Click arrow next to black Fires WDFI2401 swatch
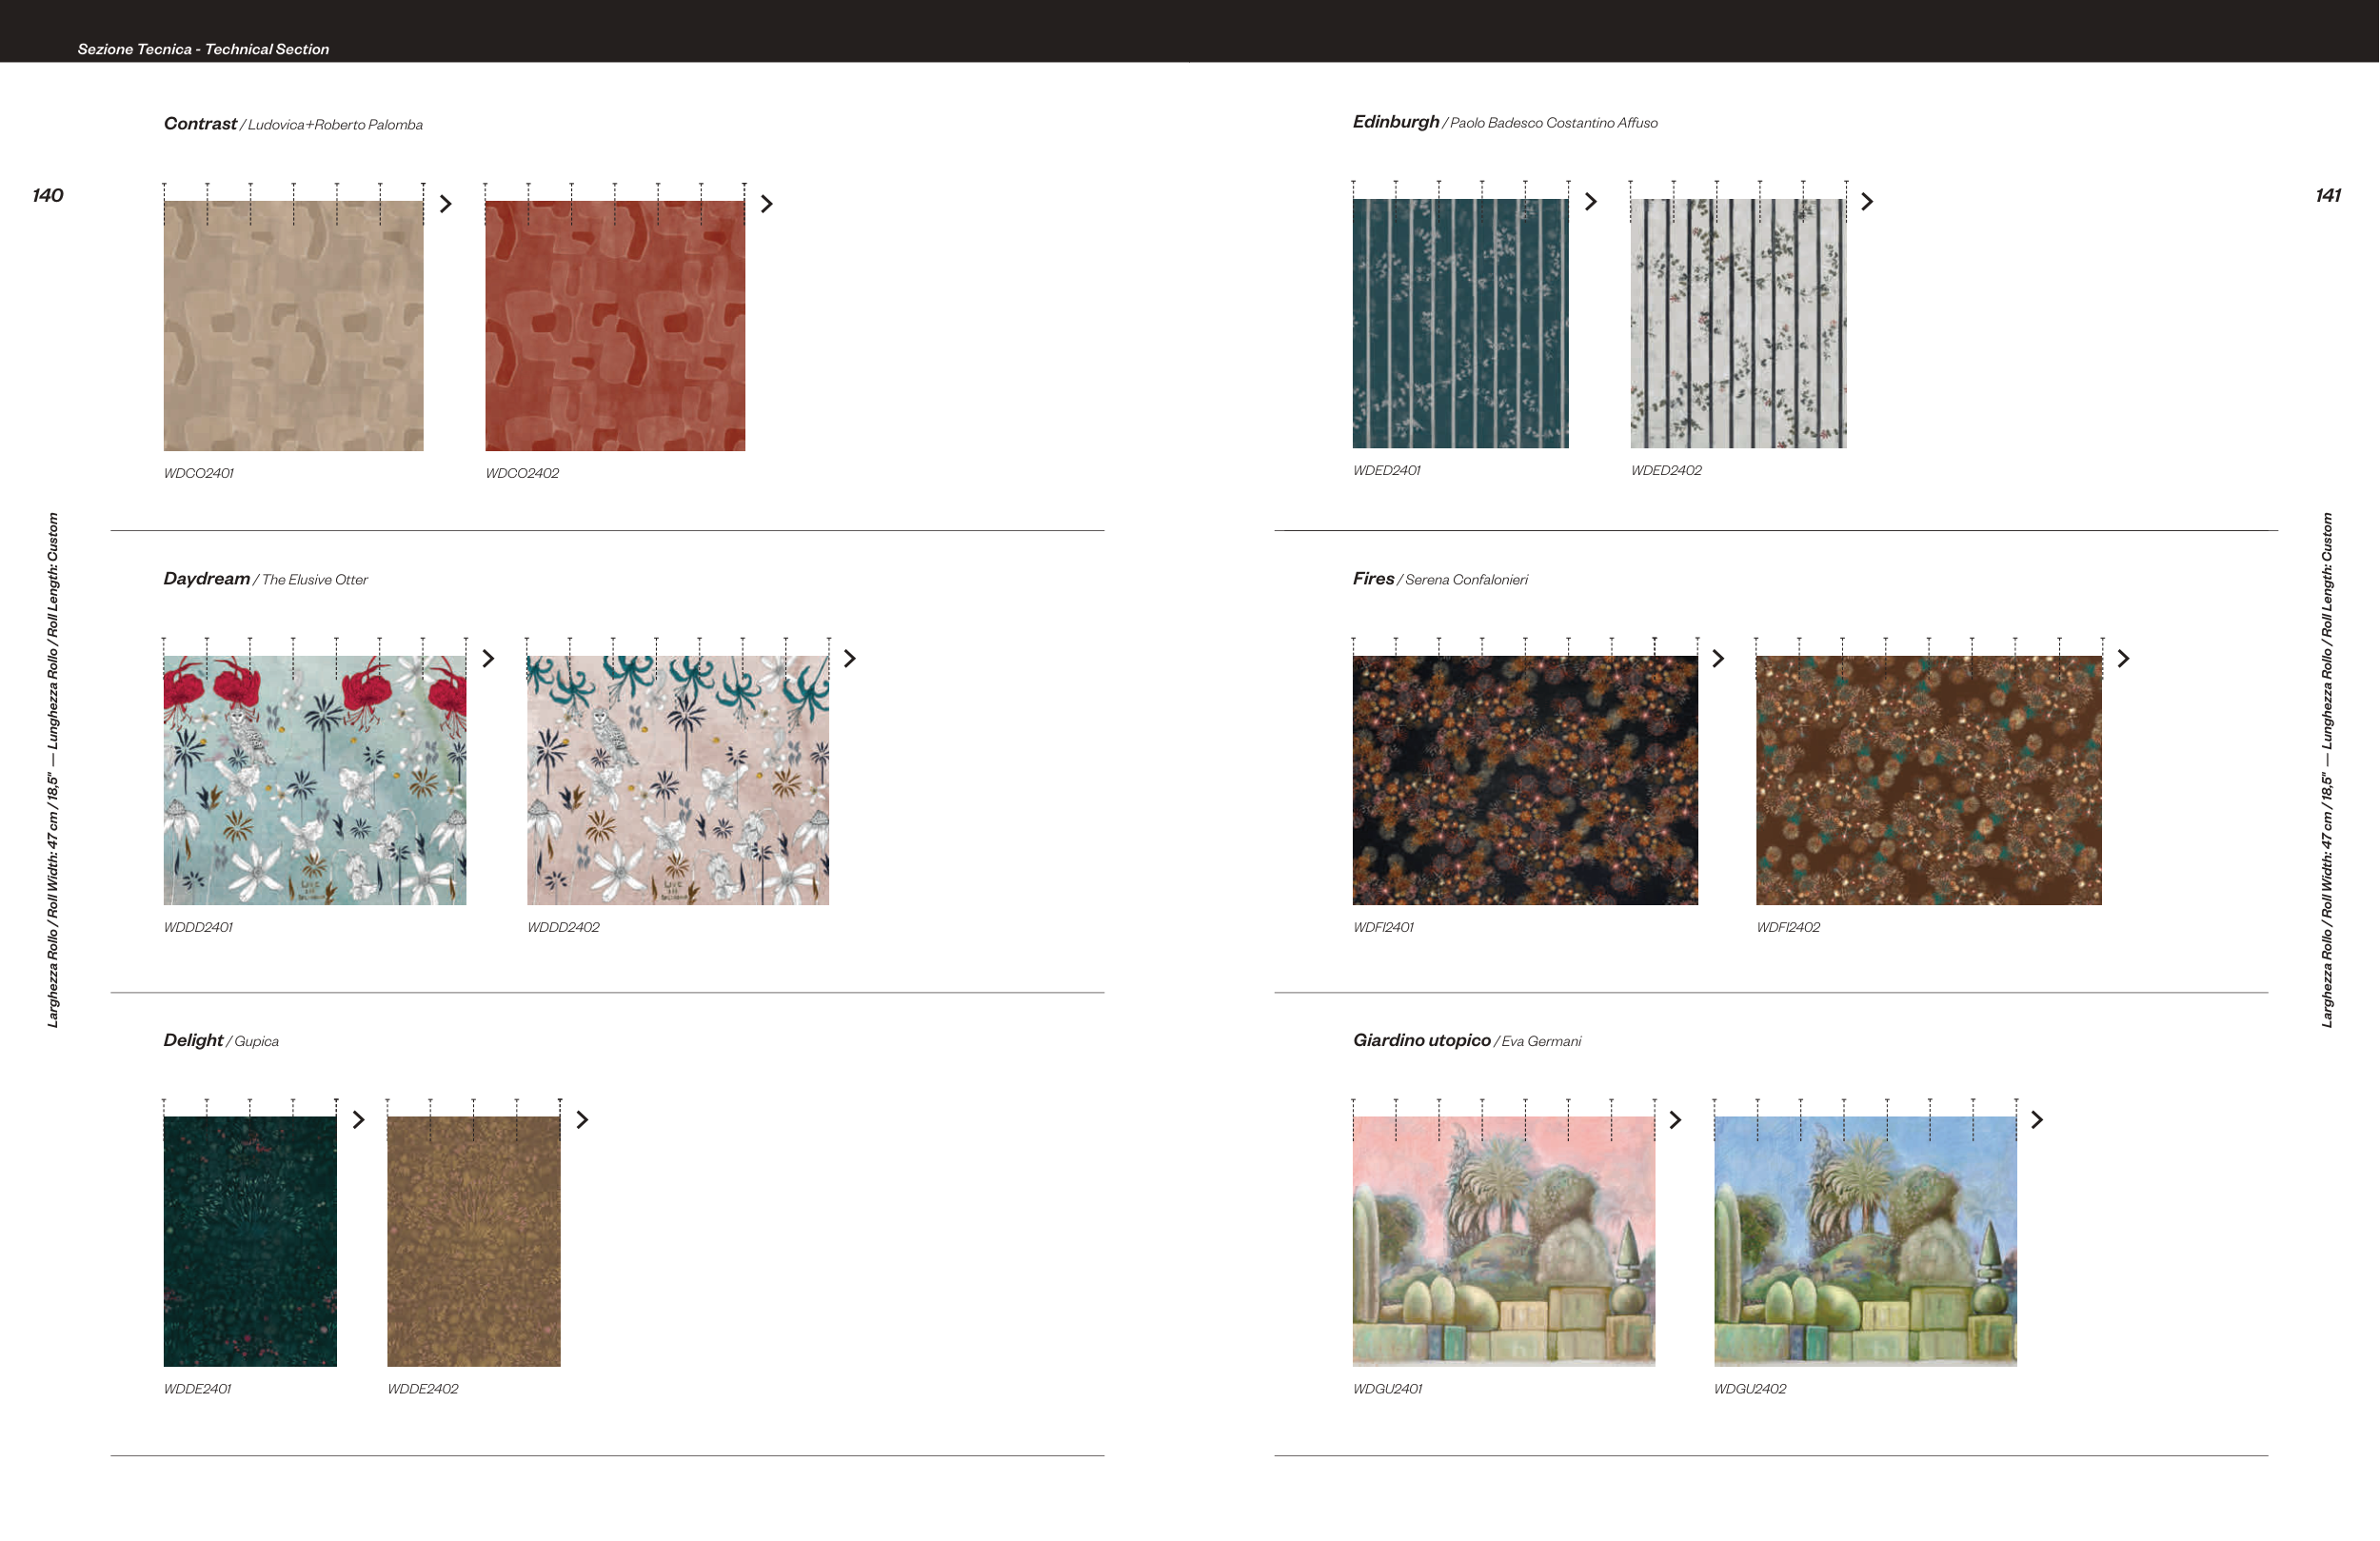The height and width of the screenshot is (1541, 2380). [x=1718, y=659]
